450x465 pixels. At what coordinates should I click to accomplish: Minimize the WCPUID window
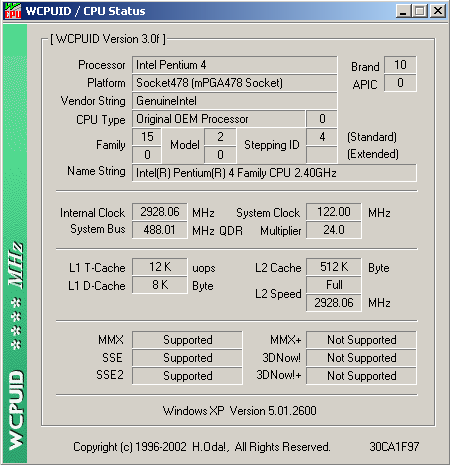coord(403,11)
